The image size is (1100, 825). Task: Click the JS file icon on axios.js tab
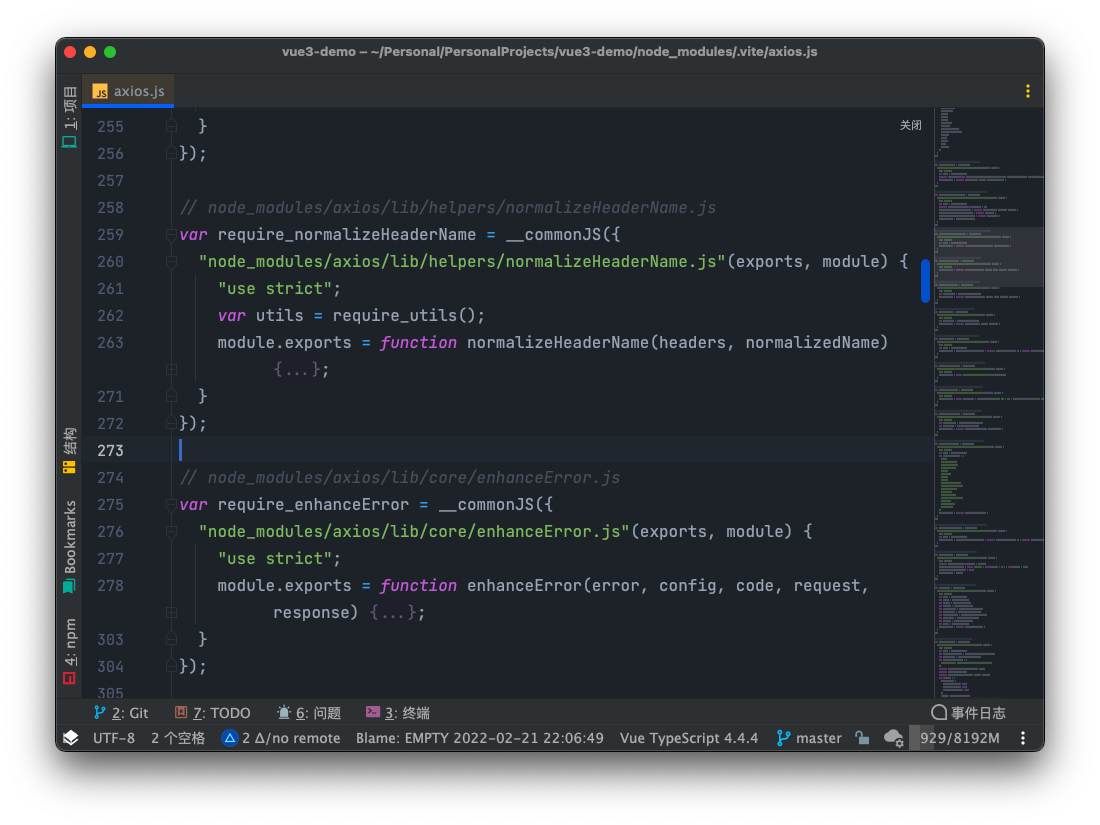point(100,91)
